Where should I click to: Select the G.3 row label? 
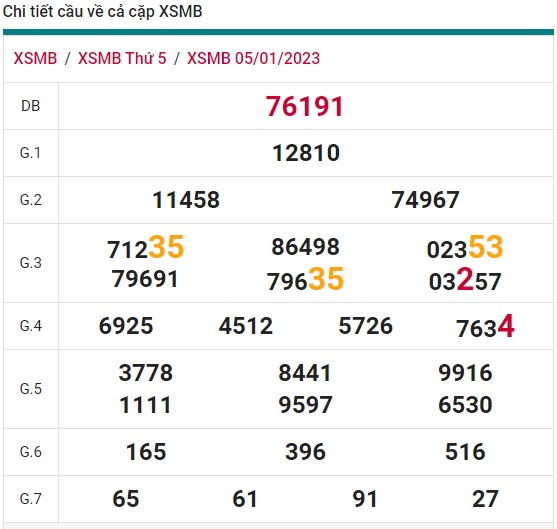click(31, 263)
